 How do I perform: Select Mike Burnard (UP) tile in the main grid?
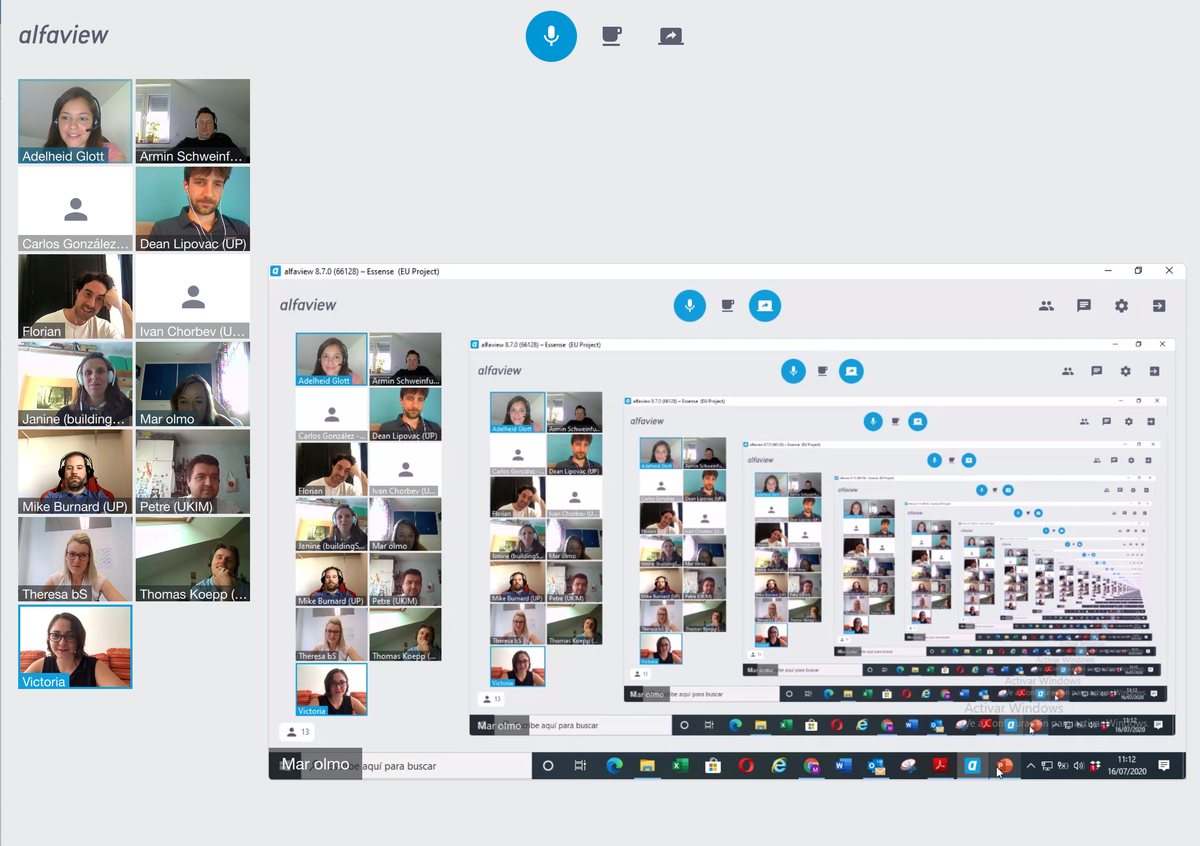pyautogui.click(x=75, y=472)
